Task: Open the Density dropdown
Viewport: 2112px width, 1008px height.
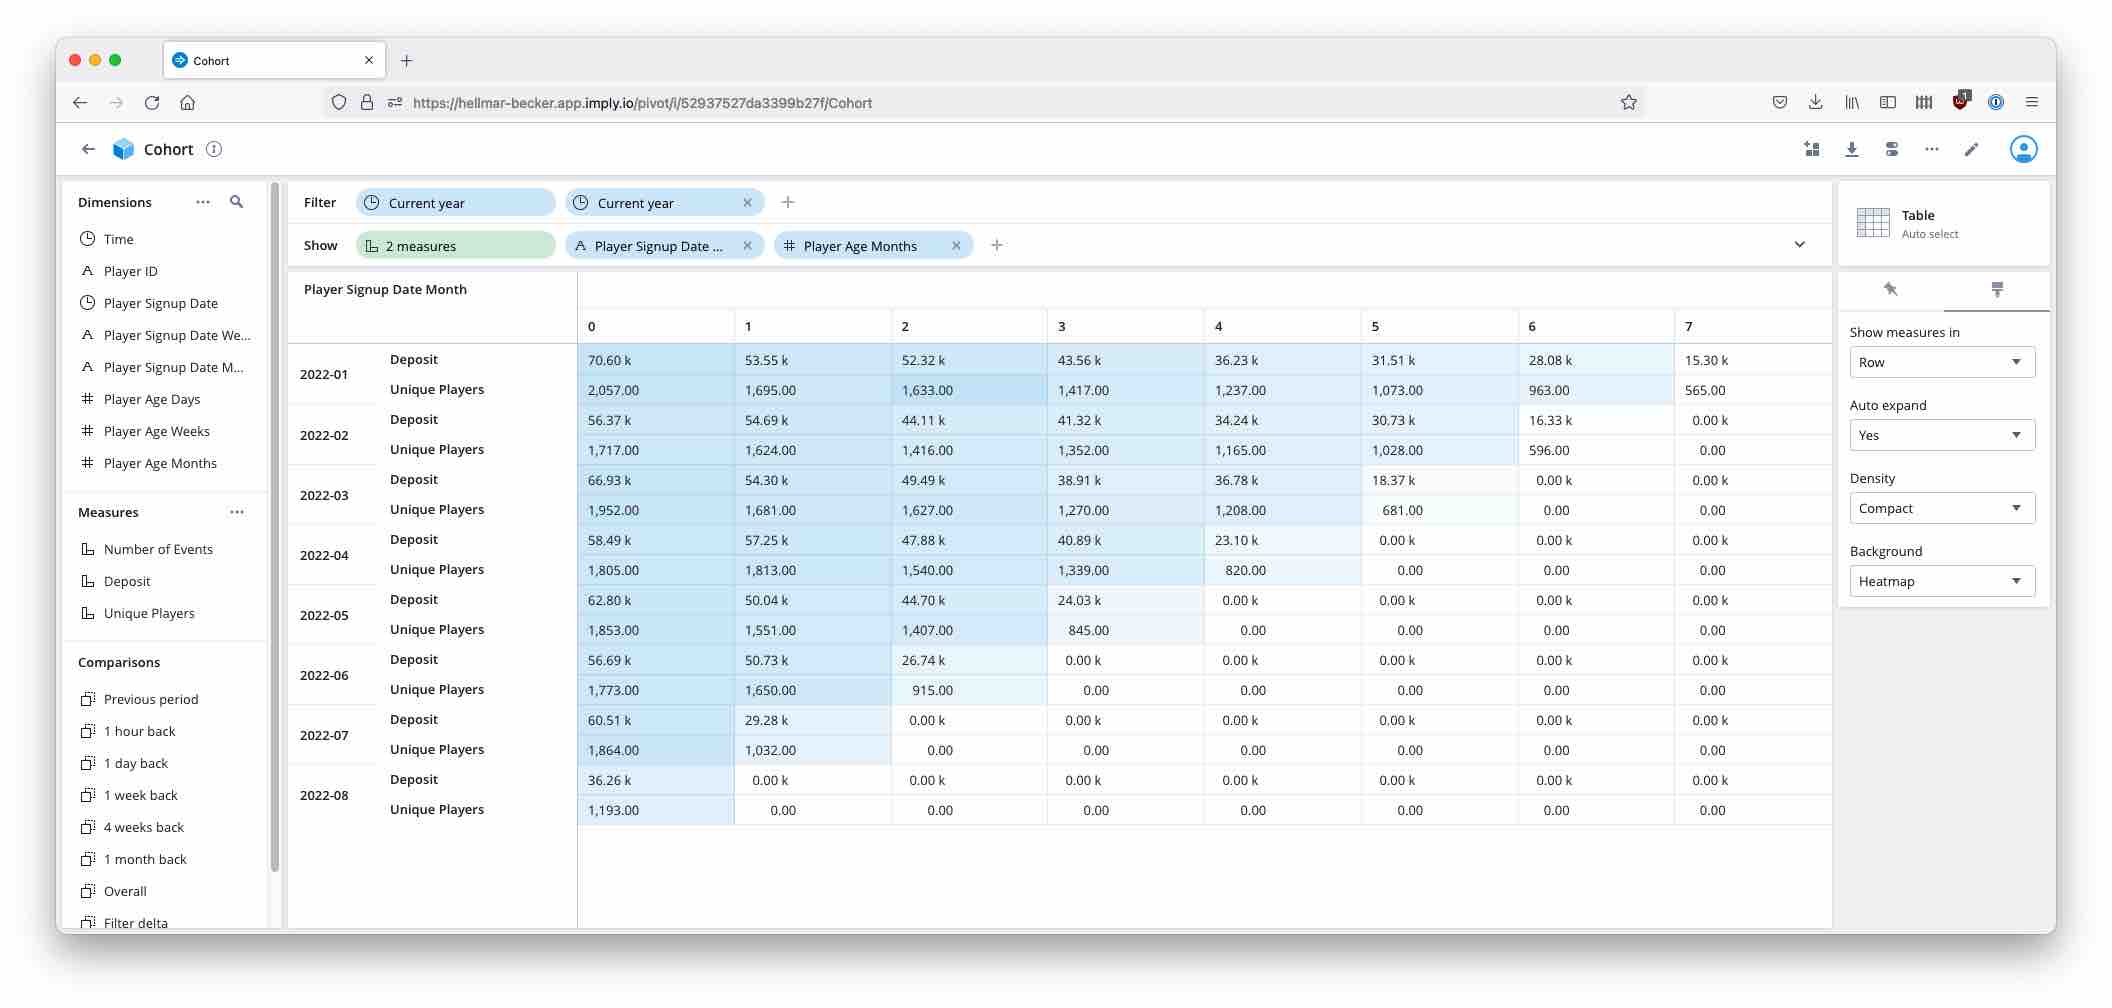Action: pos(1941,508)
